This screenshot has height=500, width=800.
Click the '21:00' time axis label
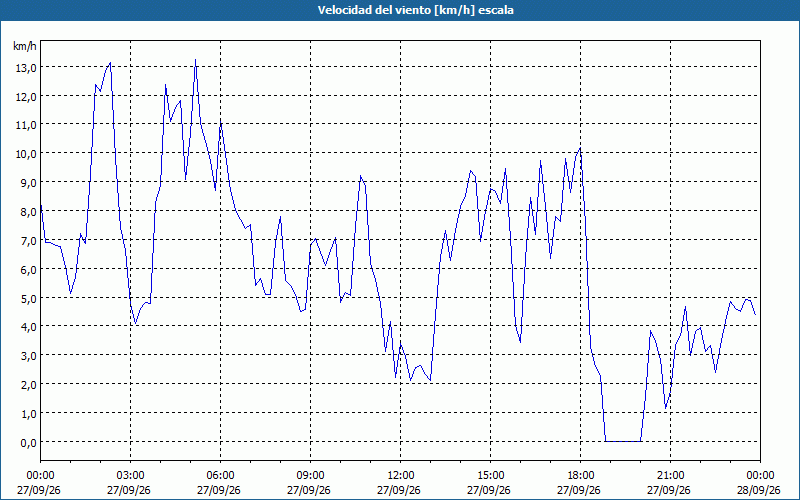[670, 476]
